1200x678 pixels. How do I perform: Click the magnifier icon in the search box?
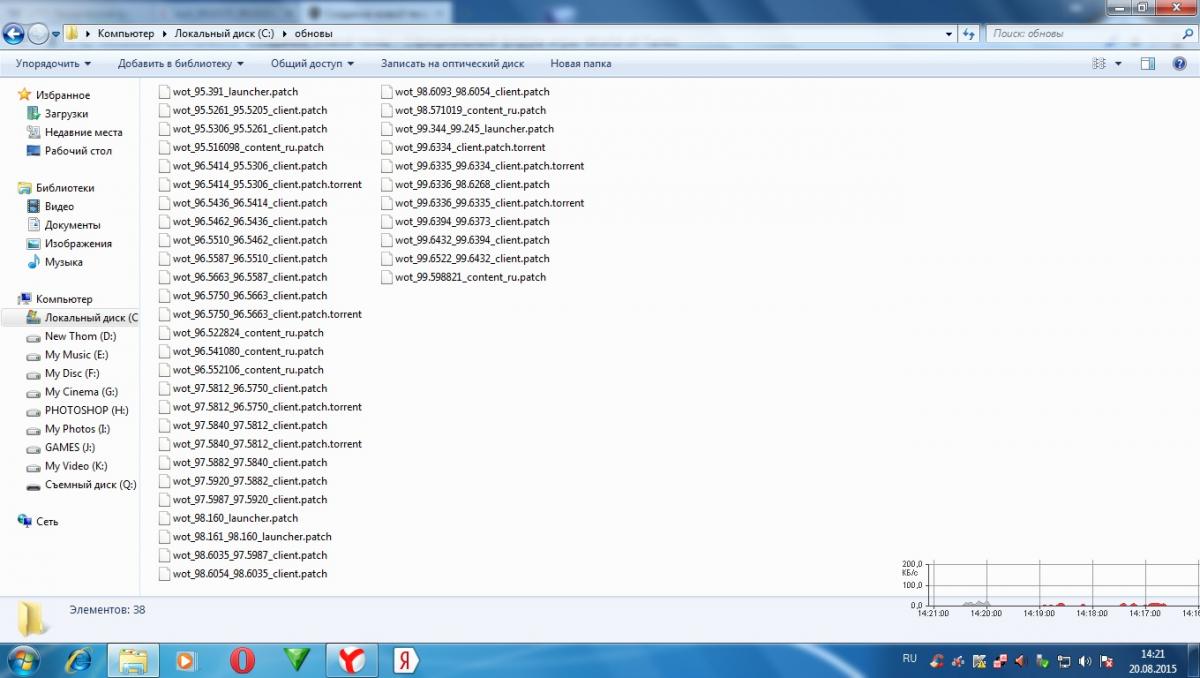pyautogui.click(x=1187, y=33)
